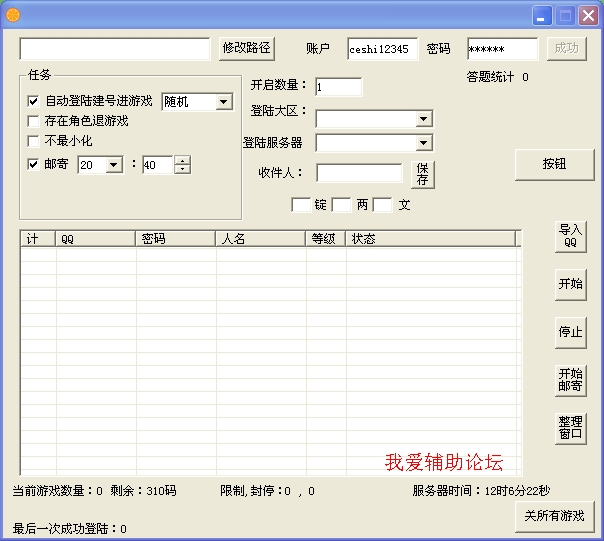Click the 答题统计 label text
604x541 pixels.
490,77
